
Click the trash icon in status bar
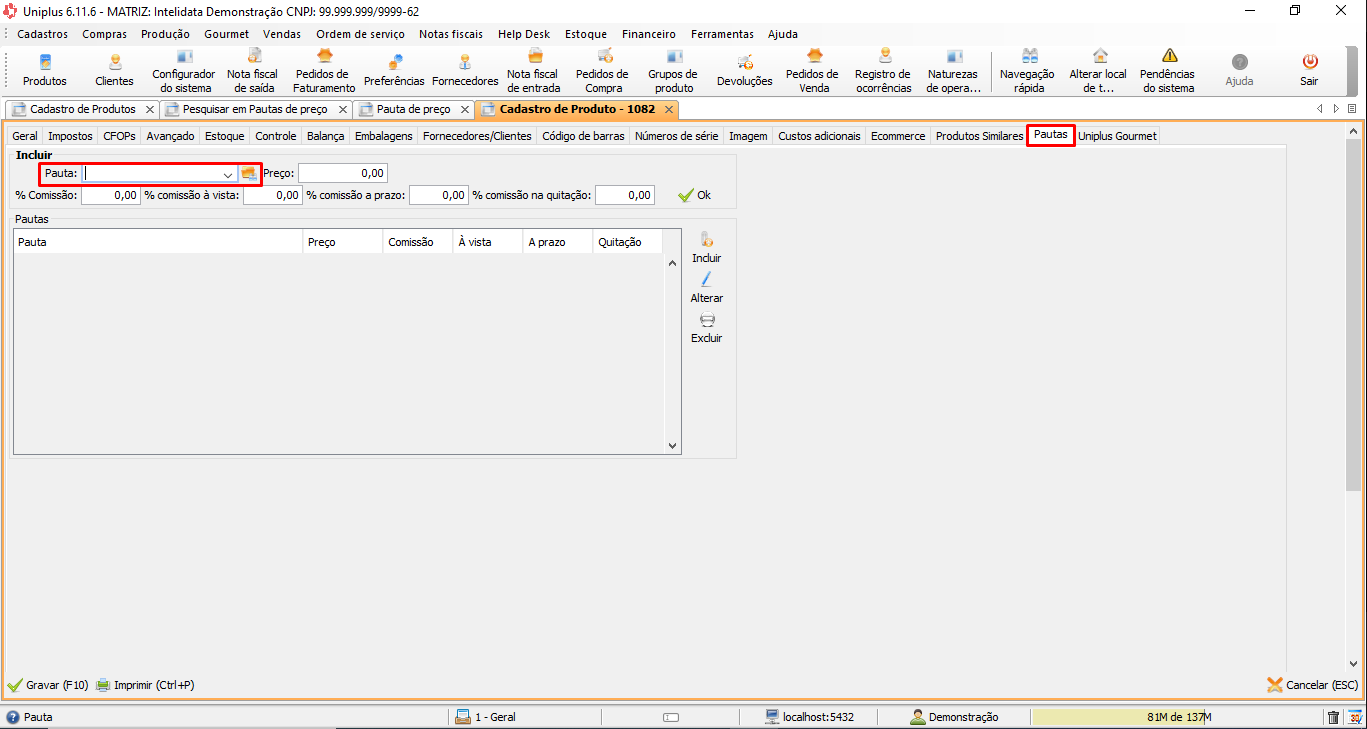point(1333,717)
